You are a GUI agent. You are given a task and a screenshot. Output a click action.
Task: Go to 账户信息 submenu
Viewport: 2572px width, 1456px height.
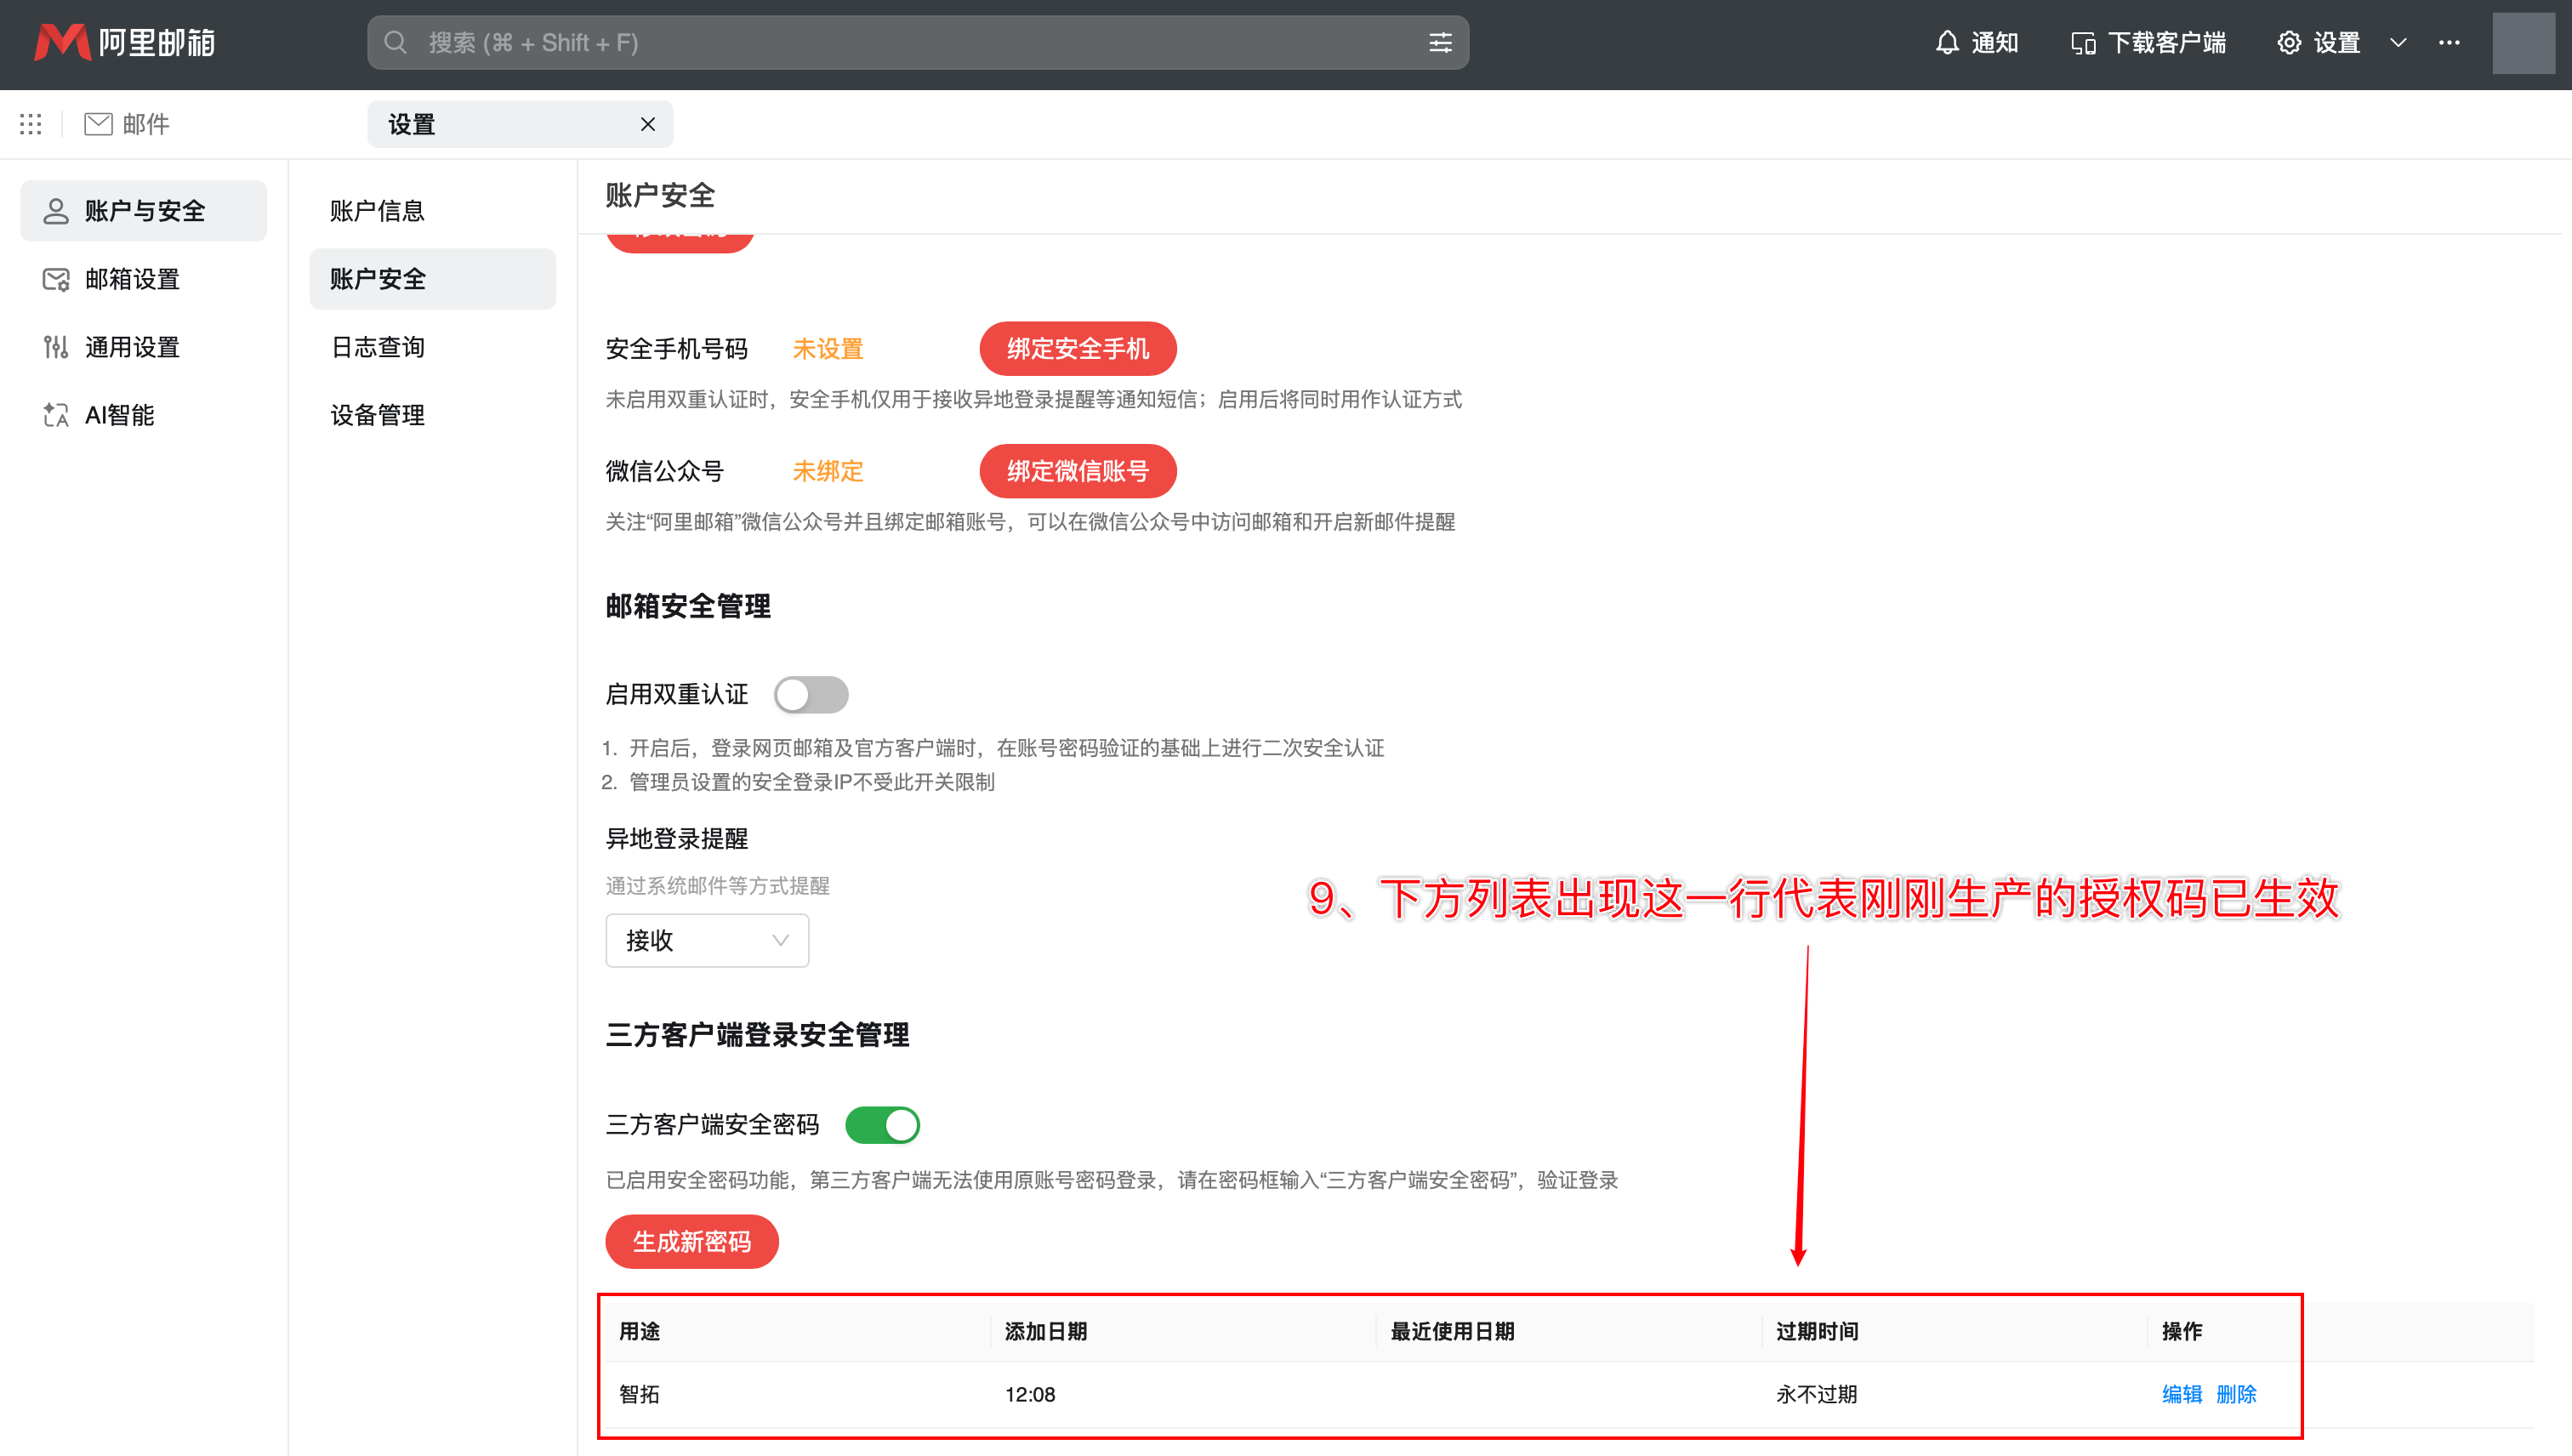pyautogui.click(x=432, y=210)
